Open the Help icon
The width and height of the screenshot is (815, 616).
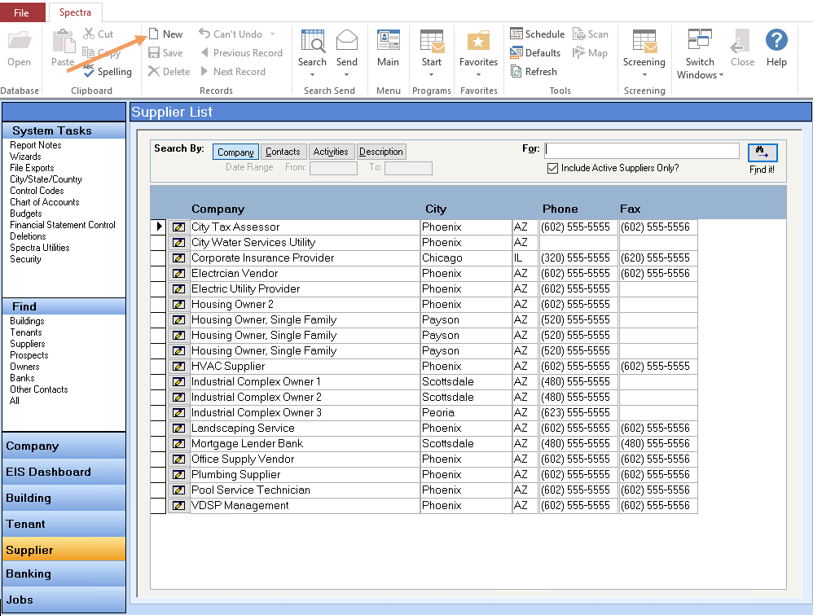click(777, 40)
